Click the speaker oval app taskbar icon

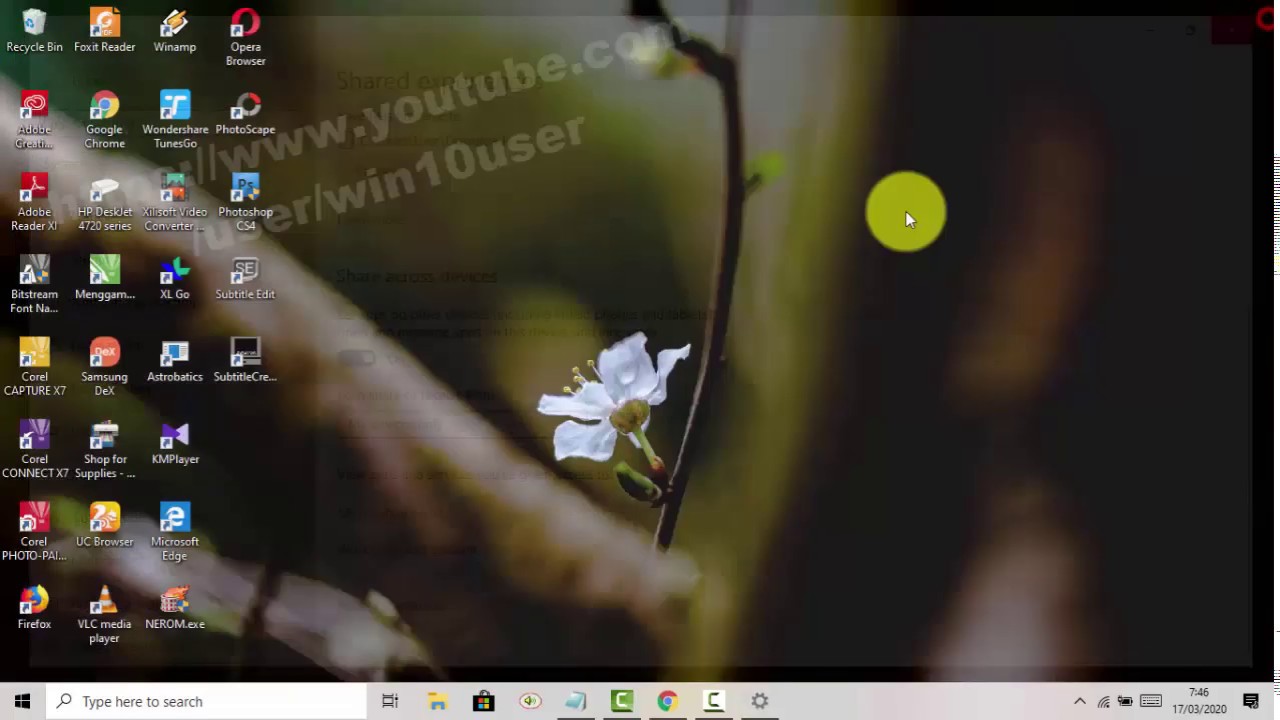[530, 701]
